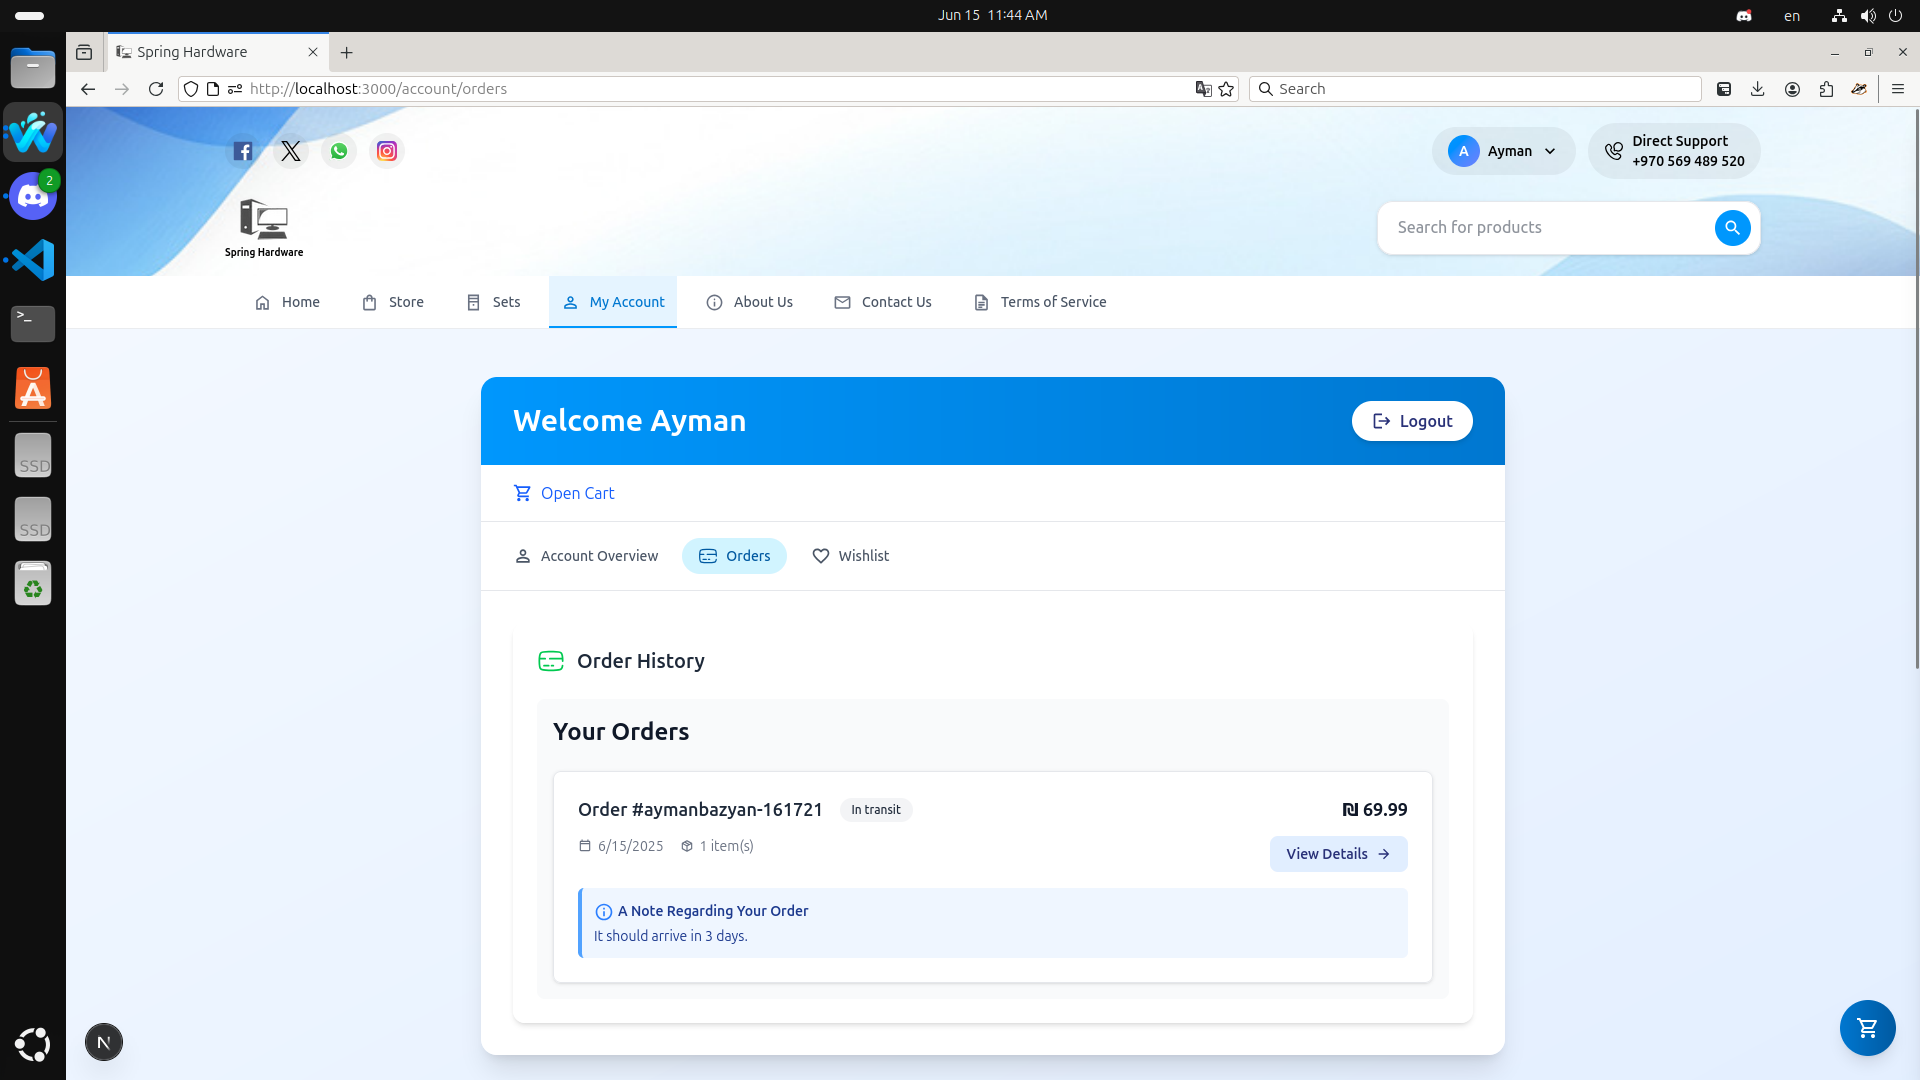Focus the Firefox Search box

tap(1475, 89)
